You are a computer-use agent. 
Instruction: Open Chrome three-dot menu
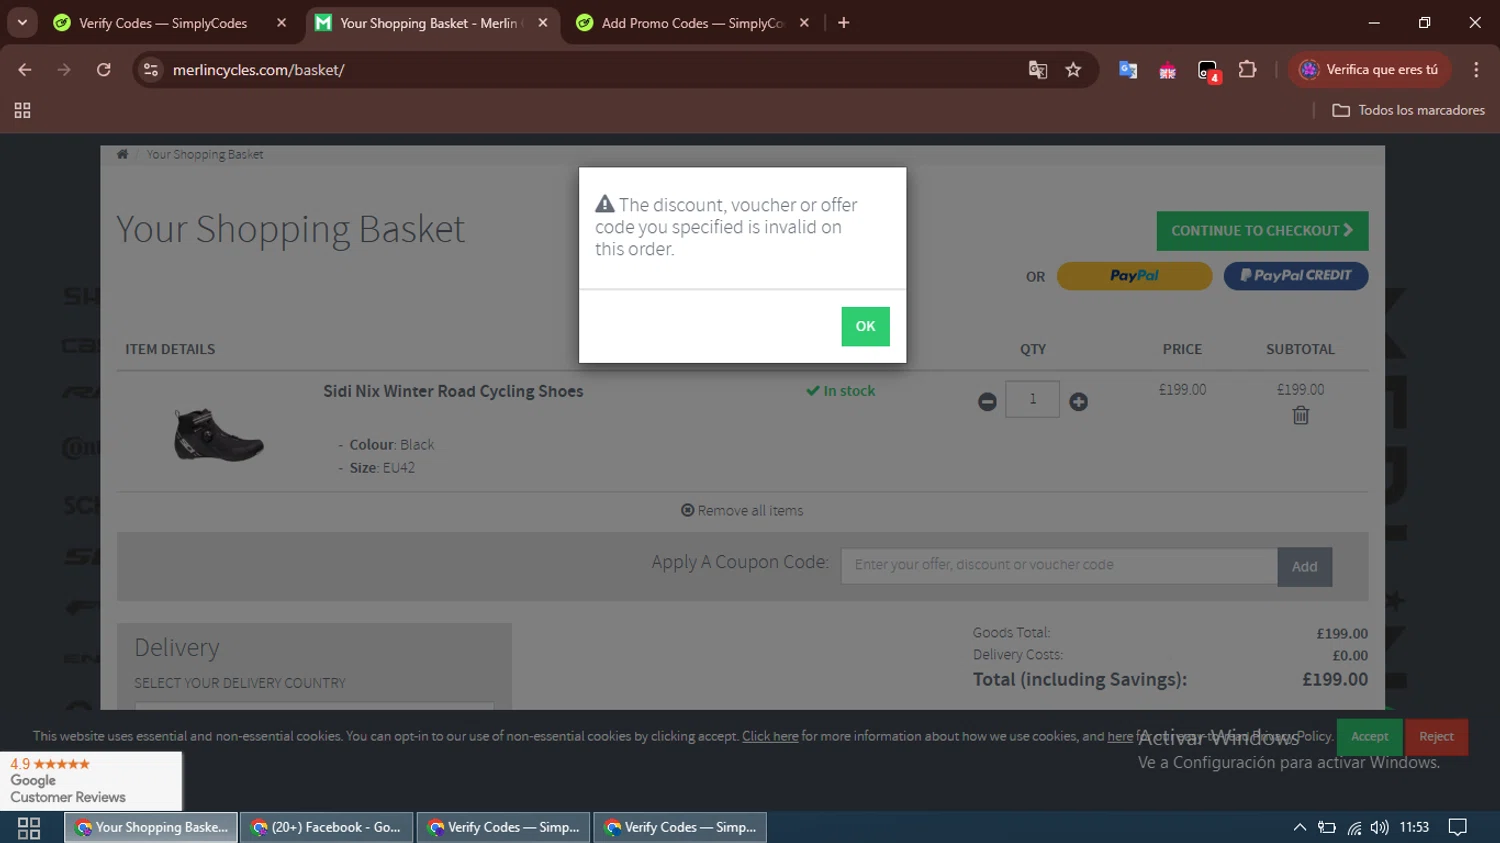[1476, 70]
